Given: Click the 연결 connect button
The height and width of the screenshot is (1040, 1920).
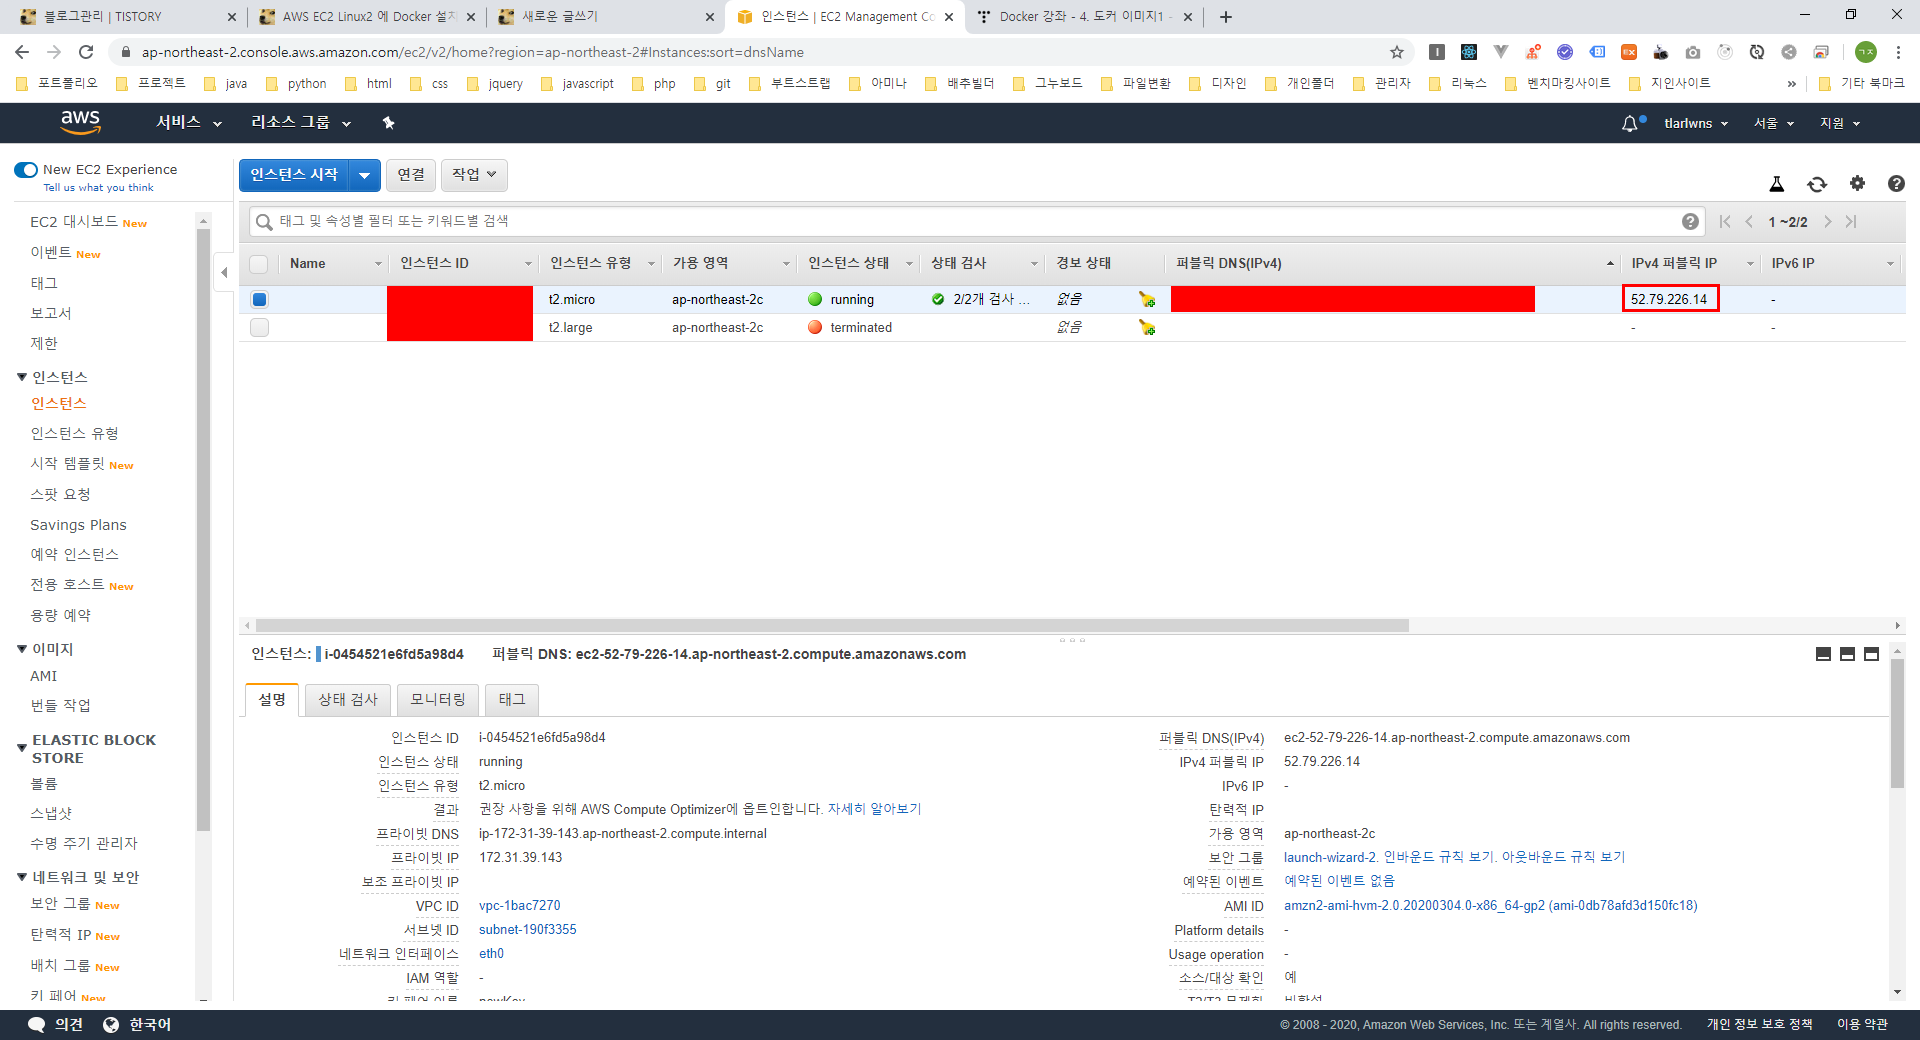Looking at the screenshot, I should point(411,175).
